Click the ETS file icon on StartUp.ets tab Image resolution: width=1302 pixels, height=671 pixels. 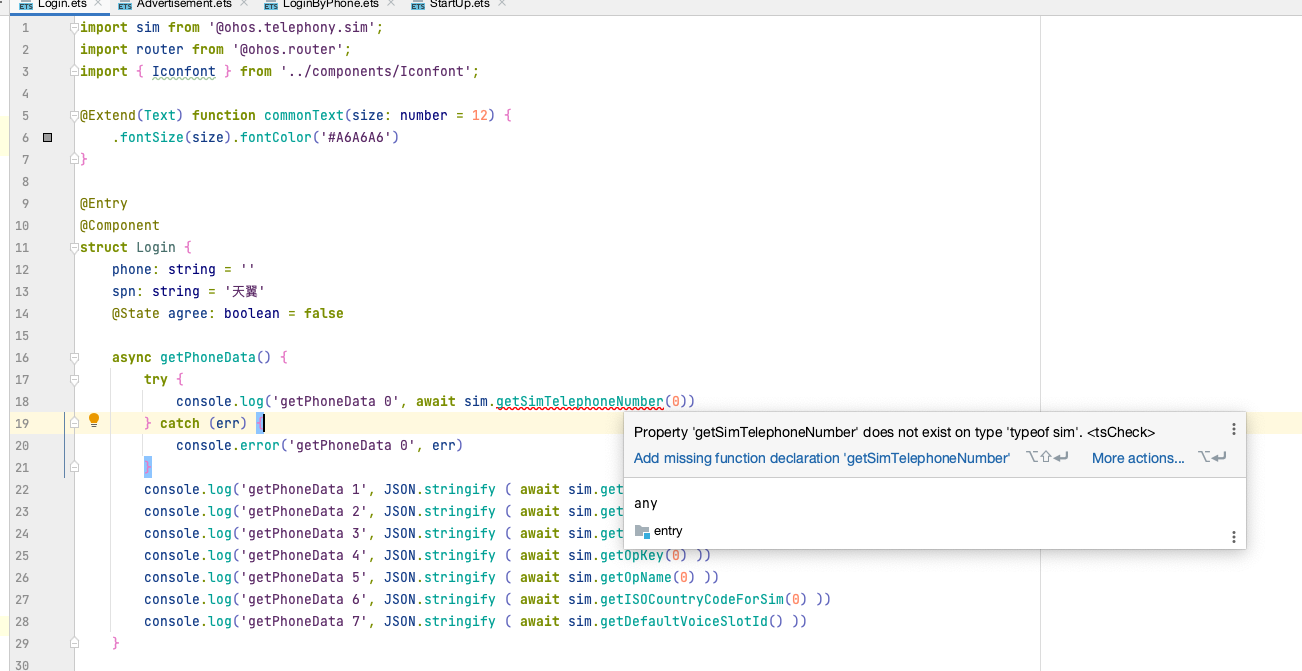click(418, 5)
